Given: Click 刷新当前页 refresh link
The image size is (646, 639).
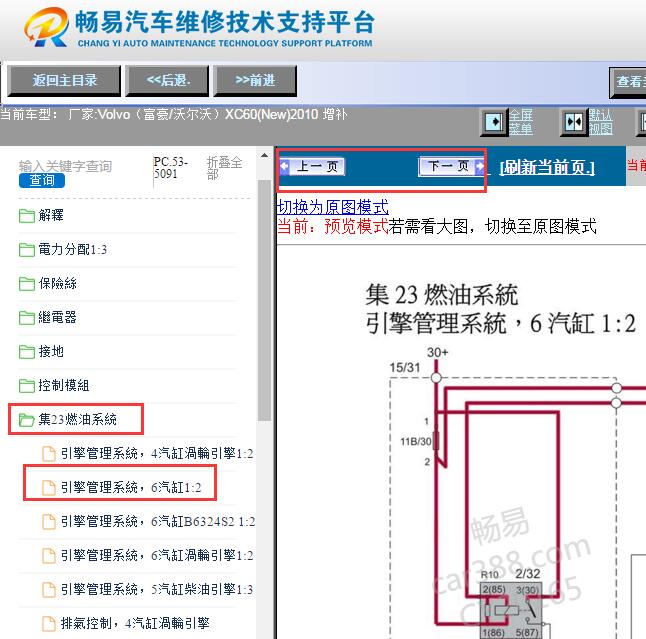Looking at the screenshot, I should 547,167.
